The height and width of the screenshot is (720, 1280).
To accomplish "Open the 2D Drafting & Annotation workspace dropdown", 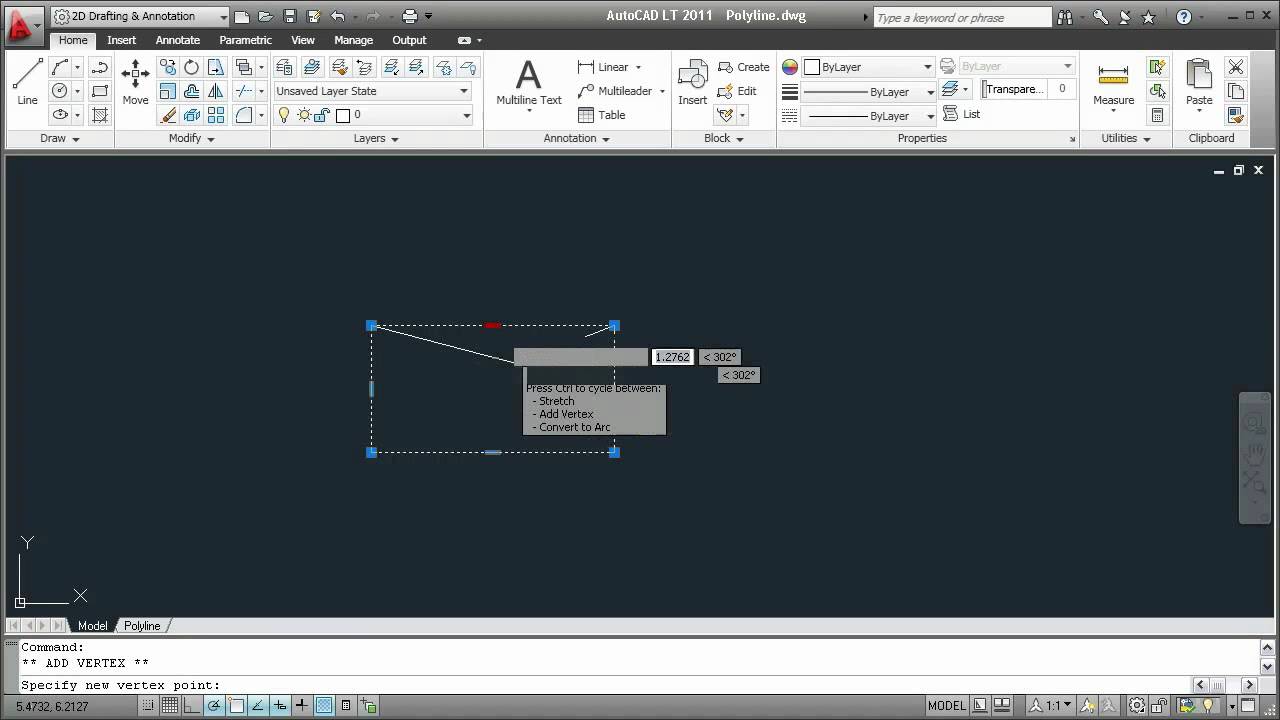I will [139, 16].
